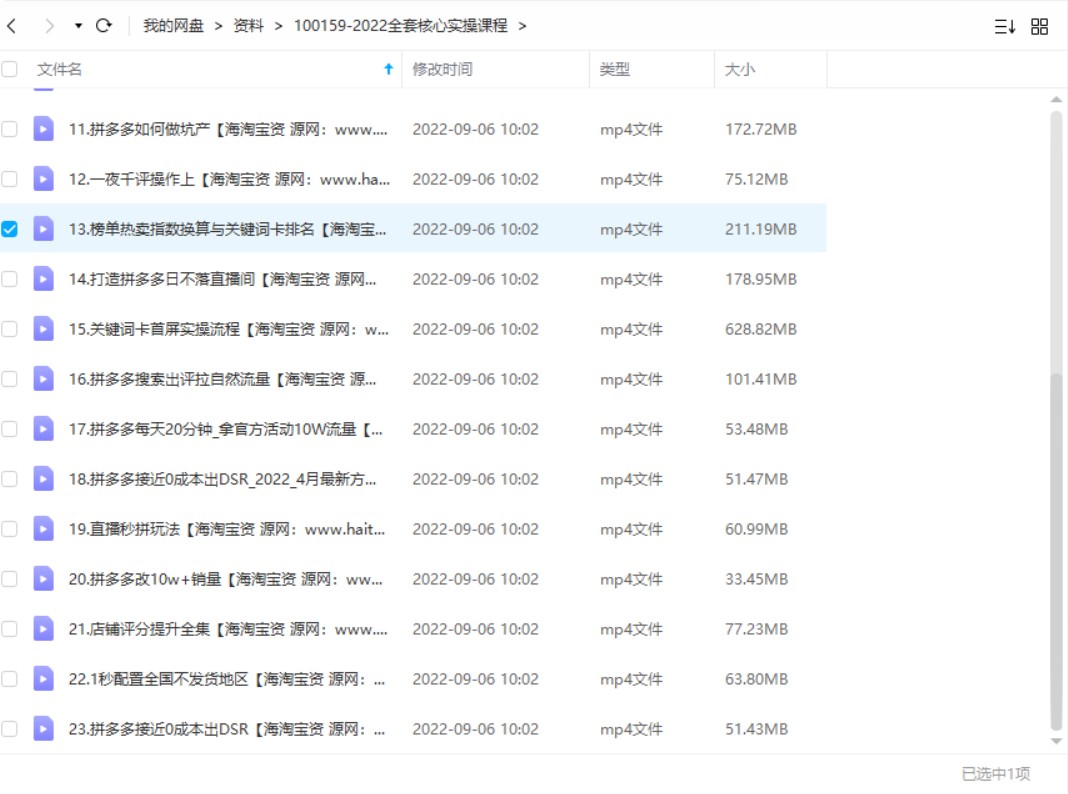The width and height of the screenshot is (1068, 794).
Task: Check the box for file 21.店铺评分提升全集
Action: pos(10,629)
